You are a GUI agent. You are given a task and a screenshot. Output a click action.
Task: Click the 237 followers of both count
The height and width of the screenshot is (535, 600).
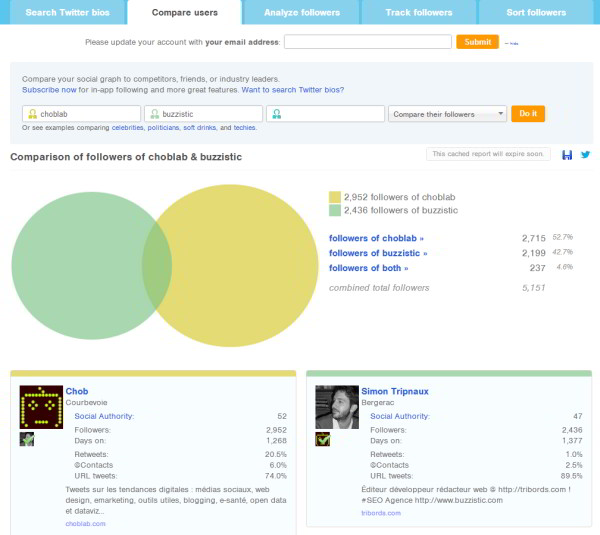point(538,268)
